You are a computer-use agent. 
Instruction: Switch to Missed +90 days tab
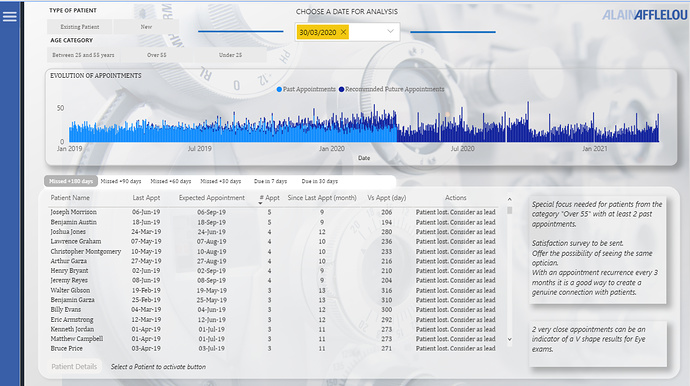pos(121,181)
